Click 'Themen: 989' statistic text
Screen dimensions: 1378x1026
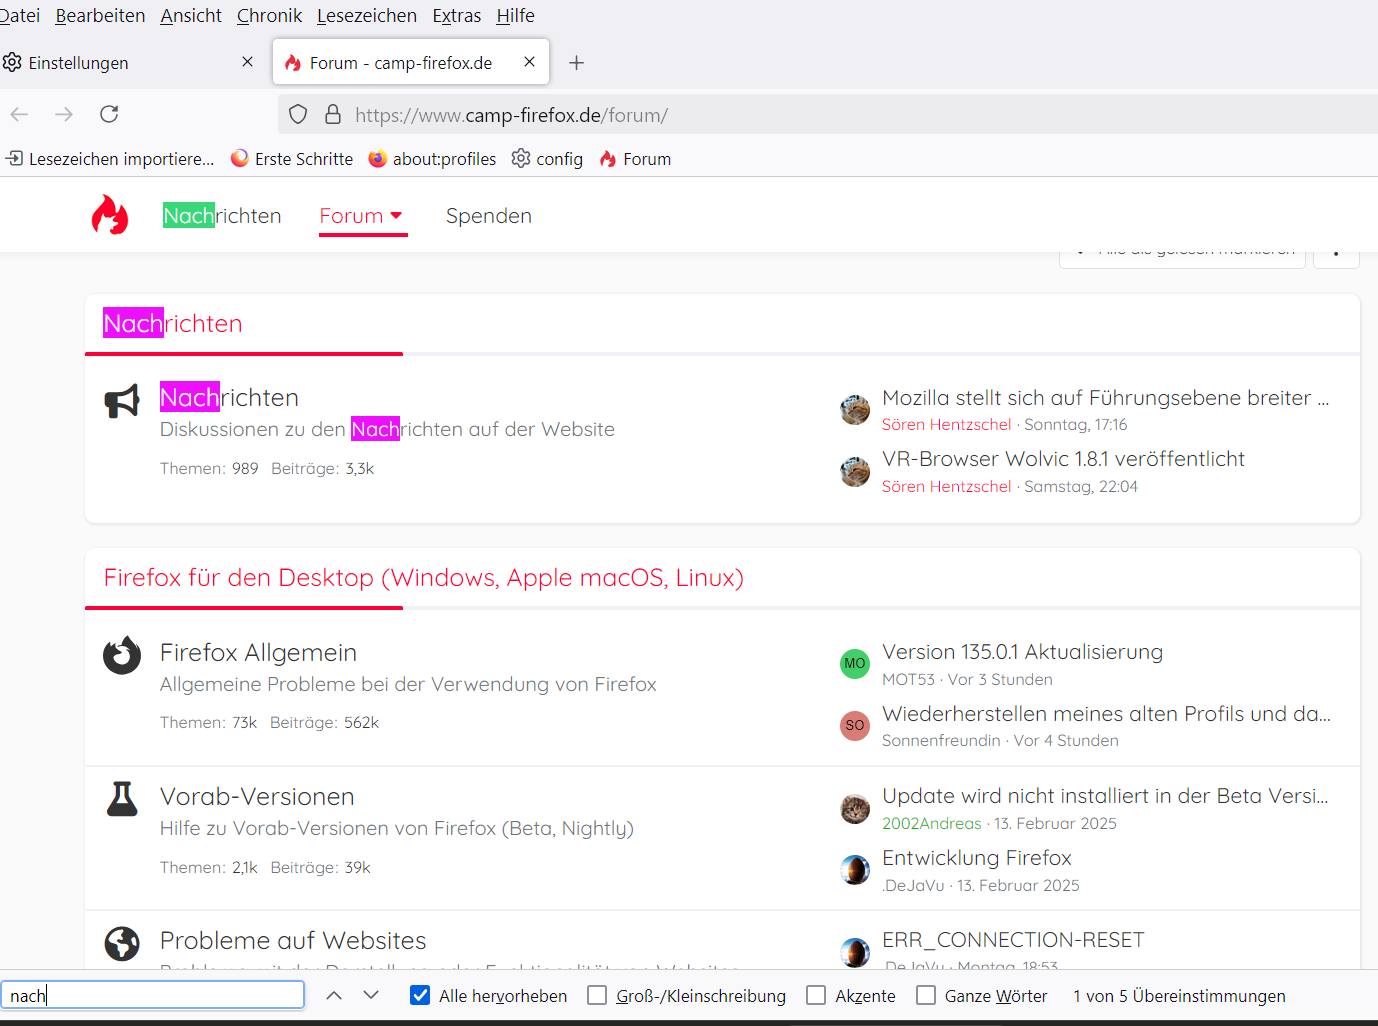pos(209,469)
